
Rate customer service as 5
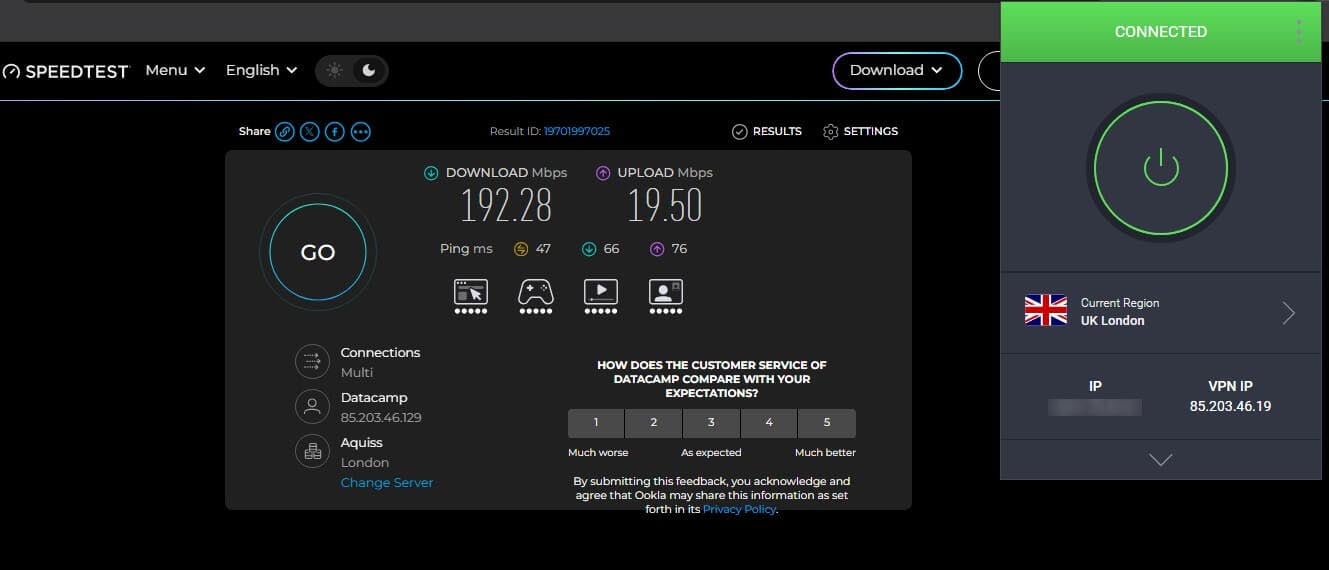point(827,423)
